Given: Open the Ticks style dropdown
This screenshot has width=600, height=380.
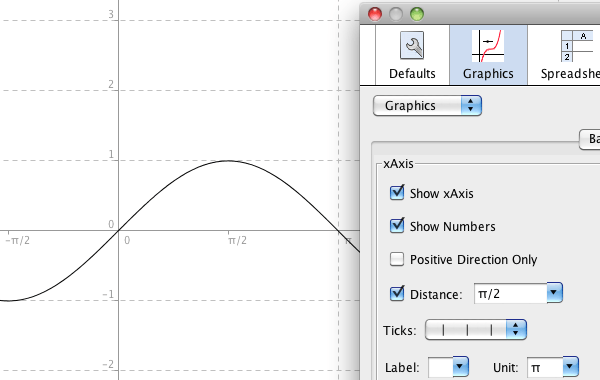Looking at the screenshot, I should 476,329.
